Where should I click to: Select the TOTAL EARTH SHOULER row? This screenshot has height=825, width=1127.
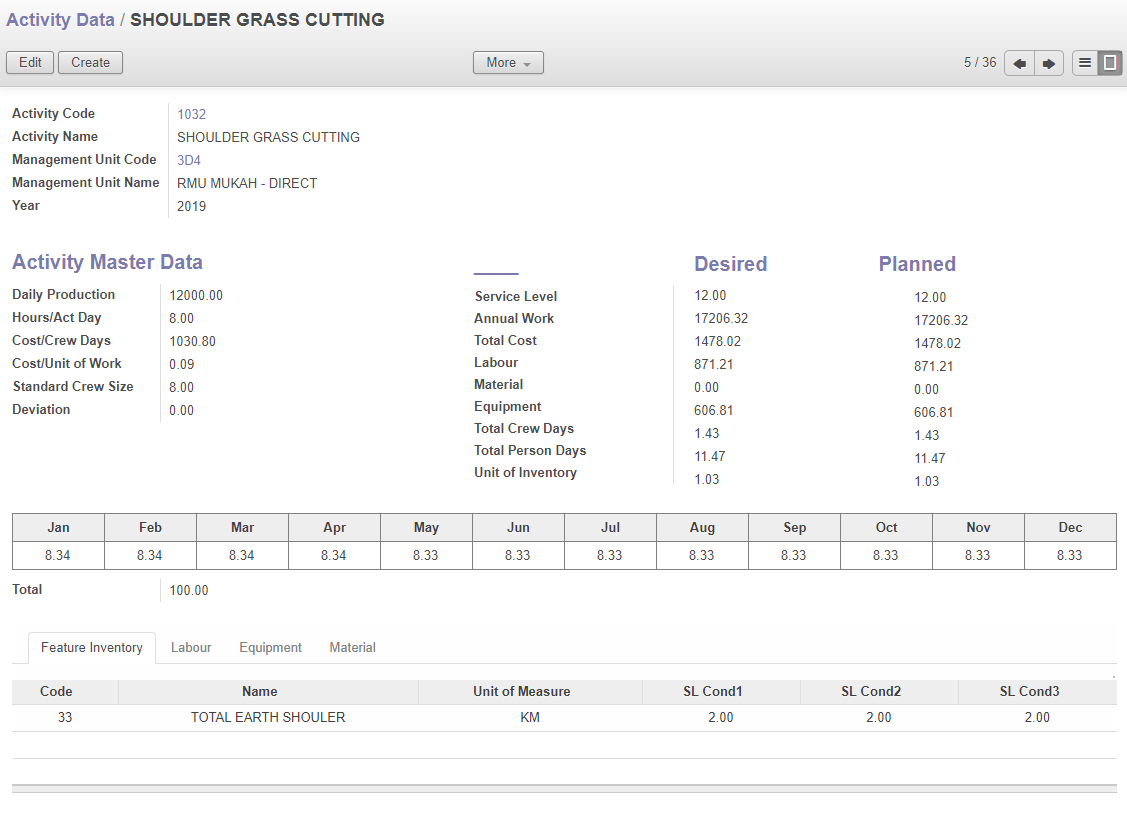point(268,718)
